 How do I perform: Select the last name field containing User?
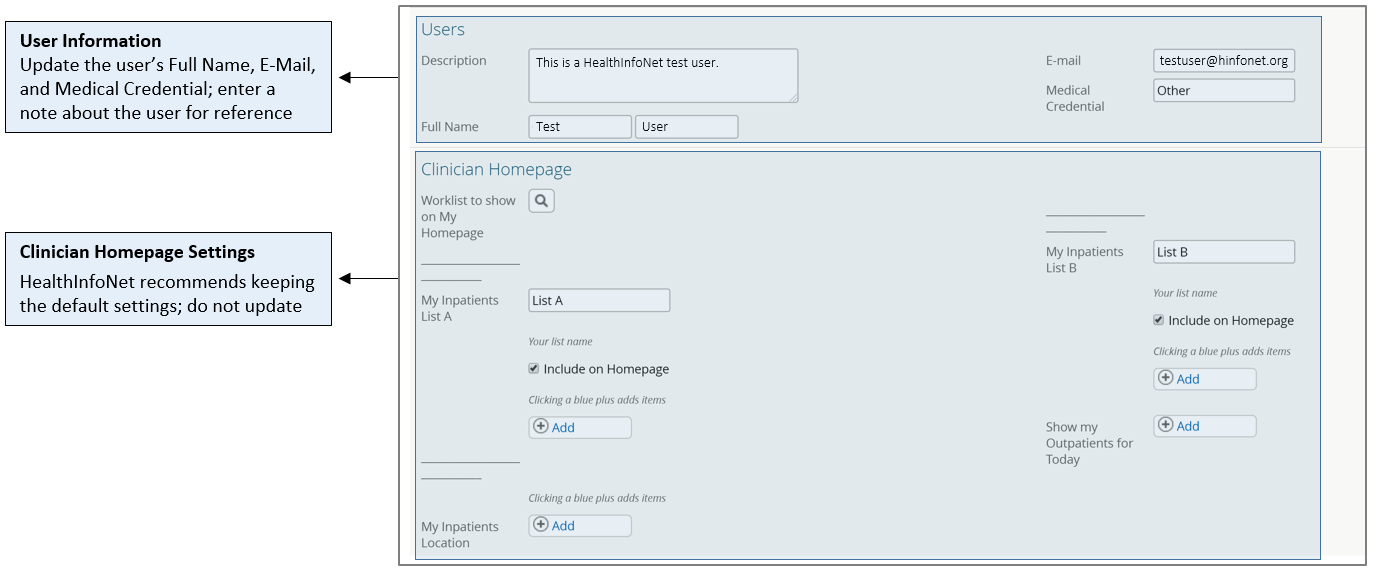pyautogui.click(x=686, y=127)
